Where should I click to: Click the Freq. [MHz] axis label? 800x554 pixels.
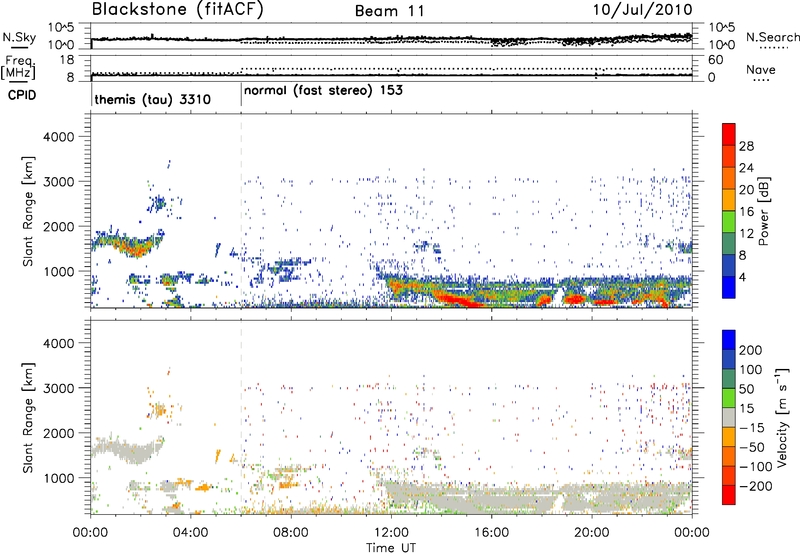pos(18,67)
